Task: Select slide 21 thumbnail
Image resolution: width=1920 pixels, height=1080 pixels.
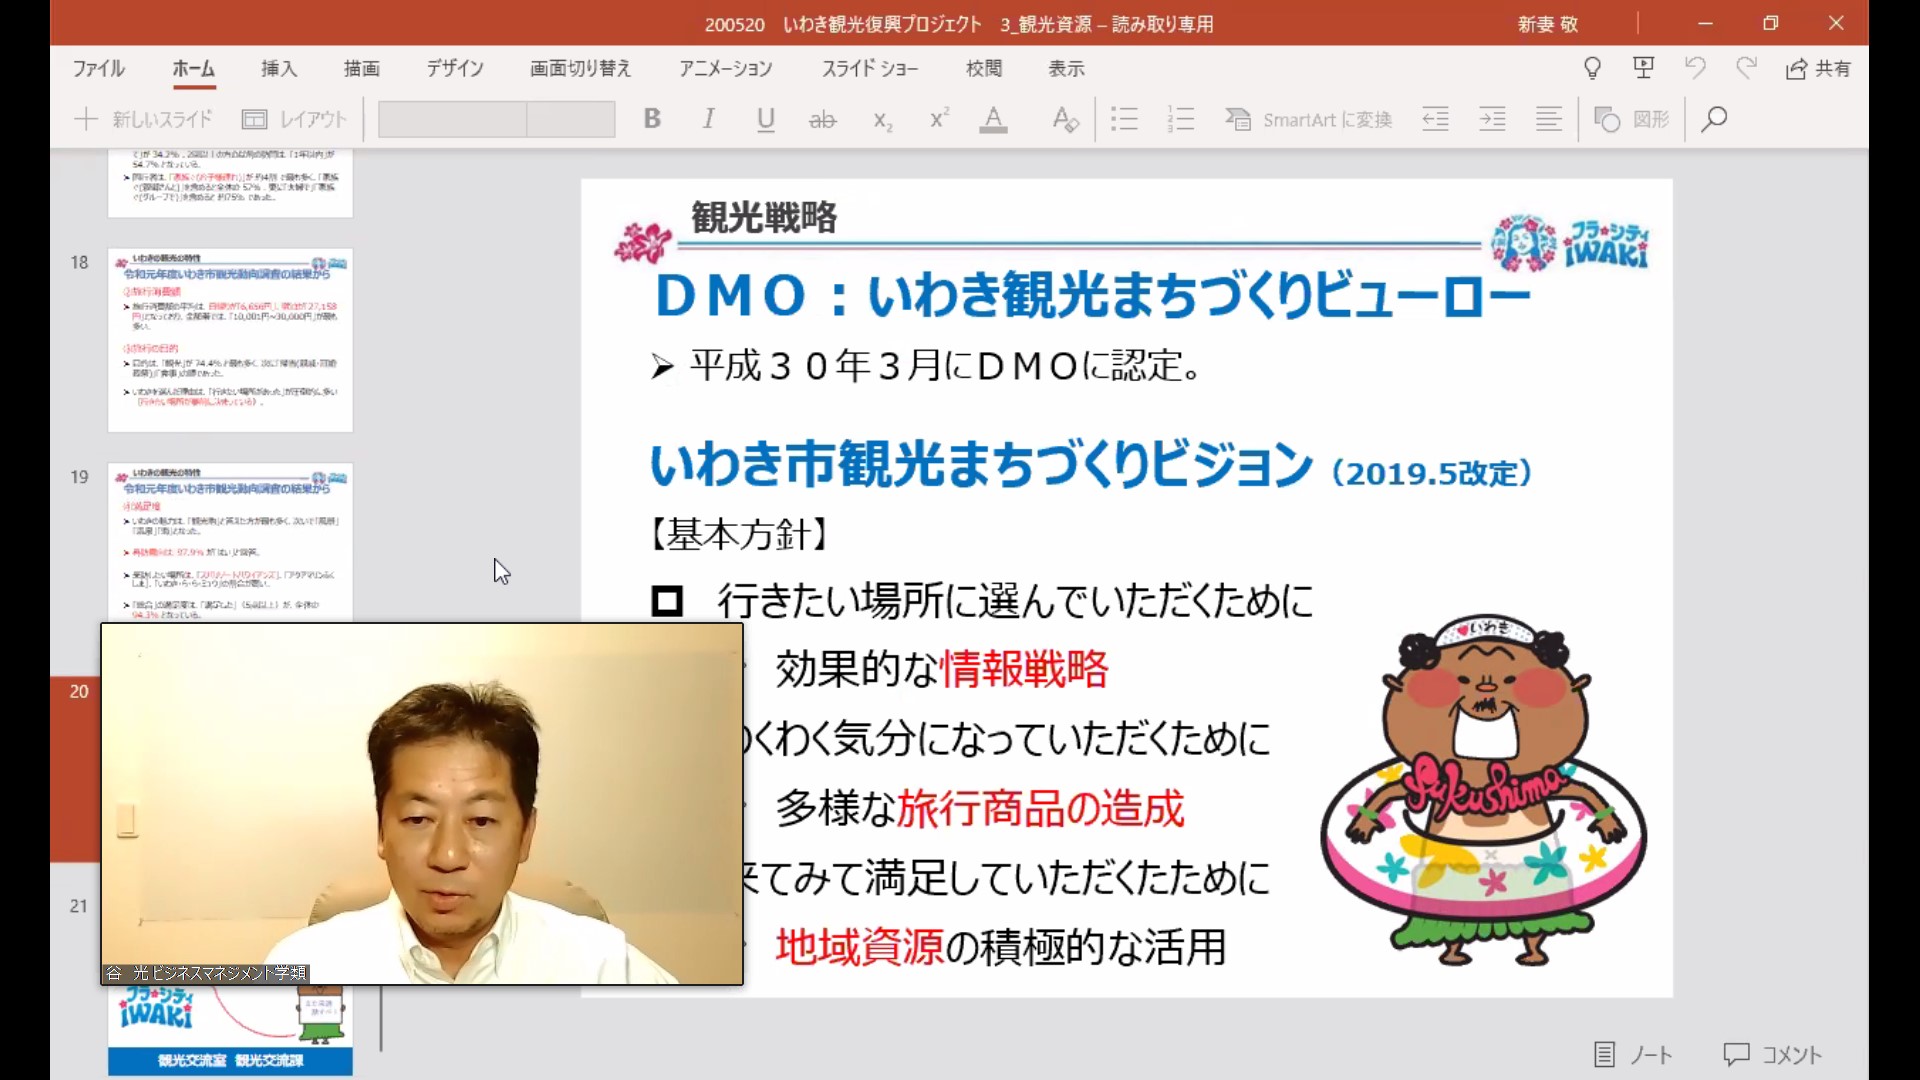Action: 230,1030
